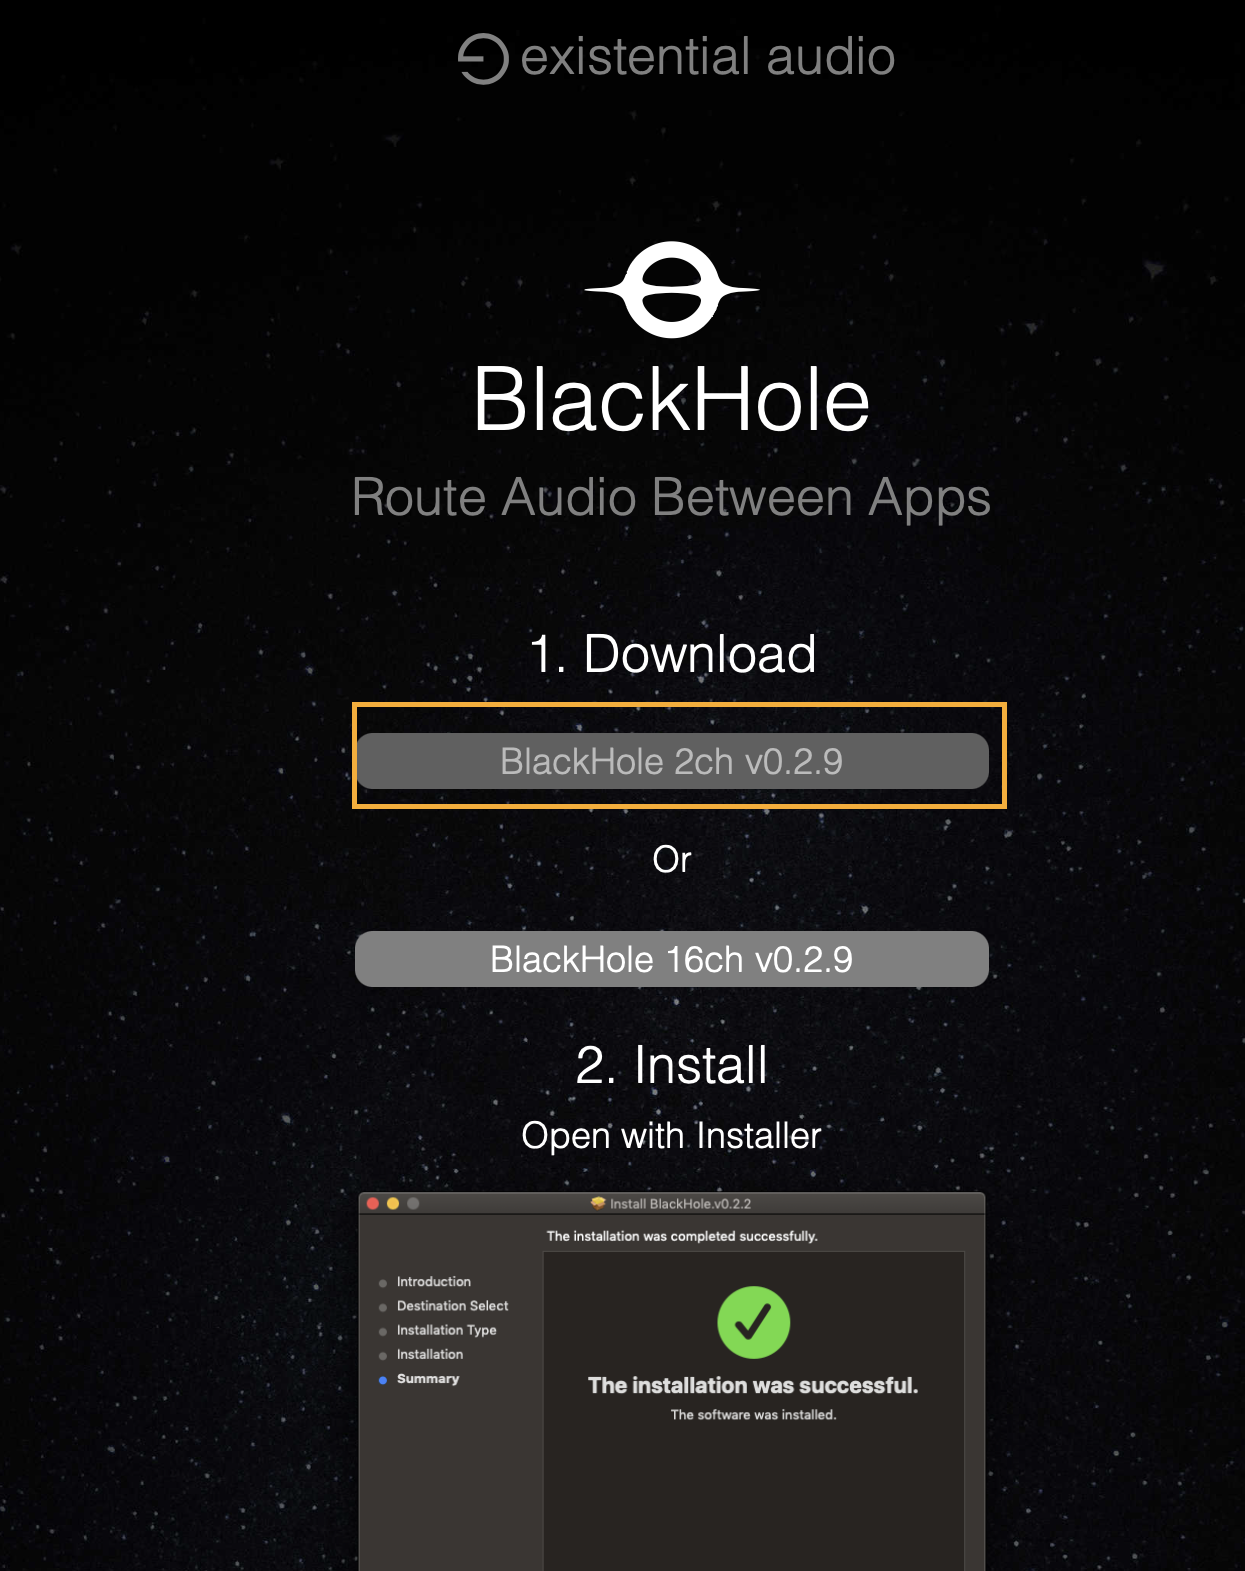Click the package icon in installer title
Image resolution: width=1245 pixels, height=1571 pixels.
click(x=598, y=1203)
